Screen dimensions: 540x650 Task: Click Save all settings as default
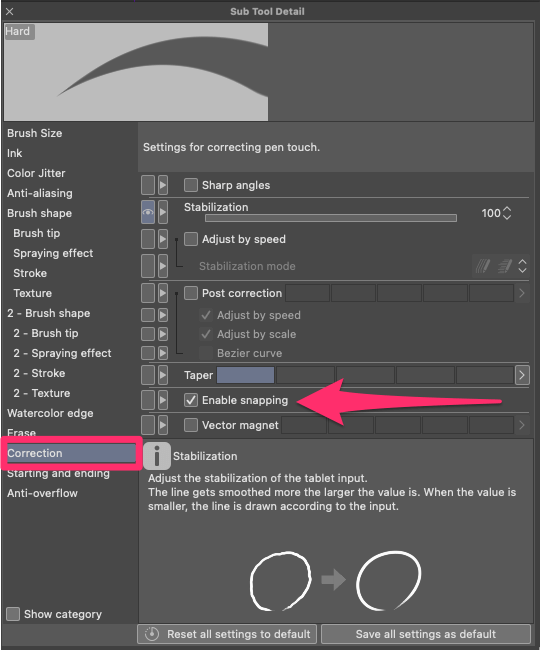point(426,634)
